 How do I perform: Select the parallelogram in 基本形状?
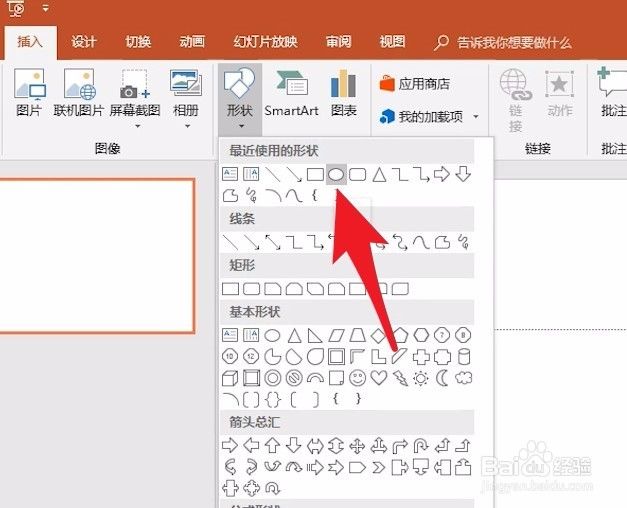pos(336,336)
